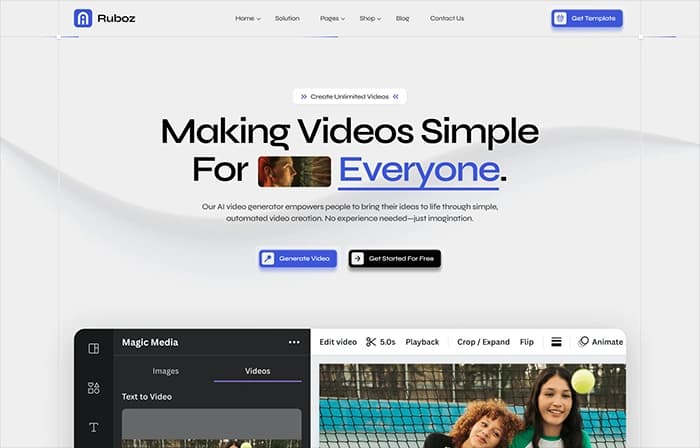The width and height of the screenshot is (700, 448).
Task: Click the Animate icon
Action: tap(583, 342)
